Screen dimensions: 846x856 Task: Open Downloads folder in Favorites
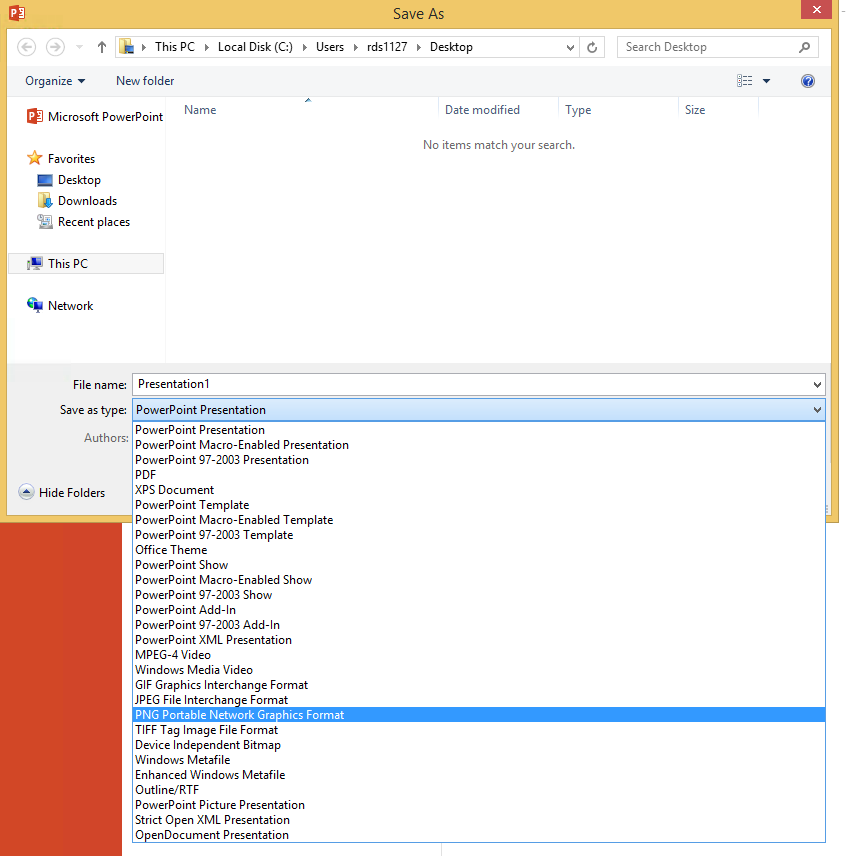coord(87,201)
